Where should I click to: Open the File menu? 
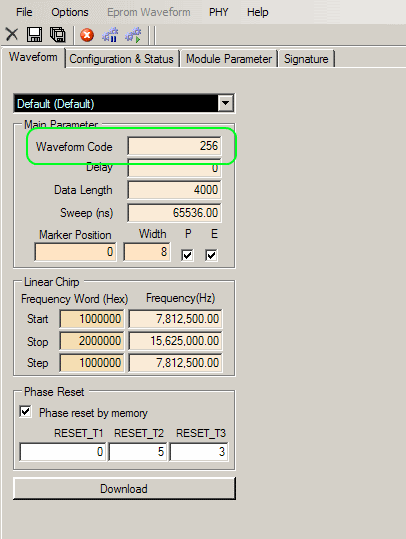24,12
